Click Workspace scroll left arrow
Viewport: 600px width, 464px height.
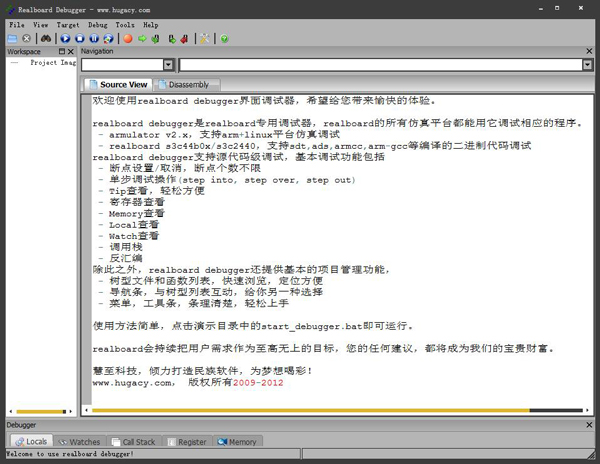click(11, 412)
